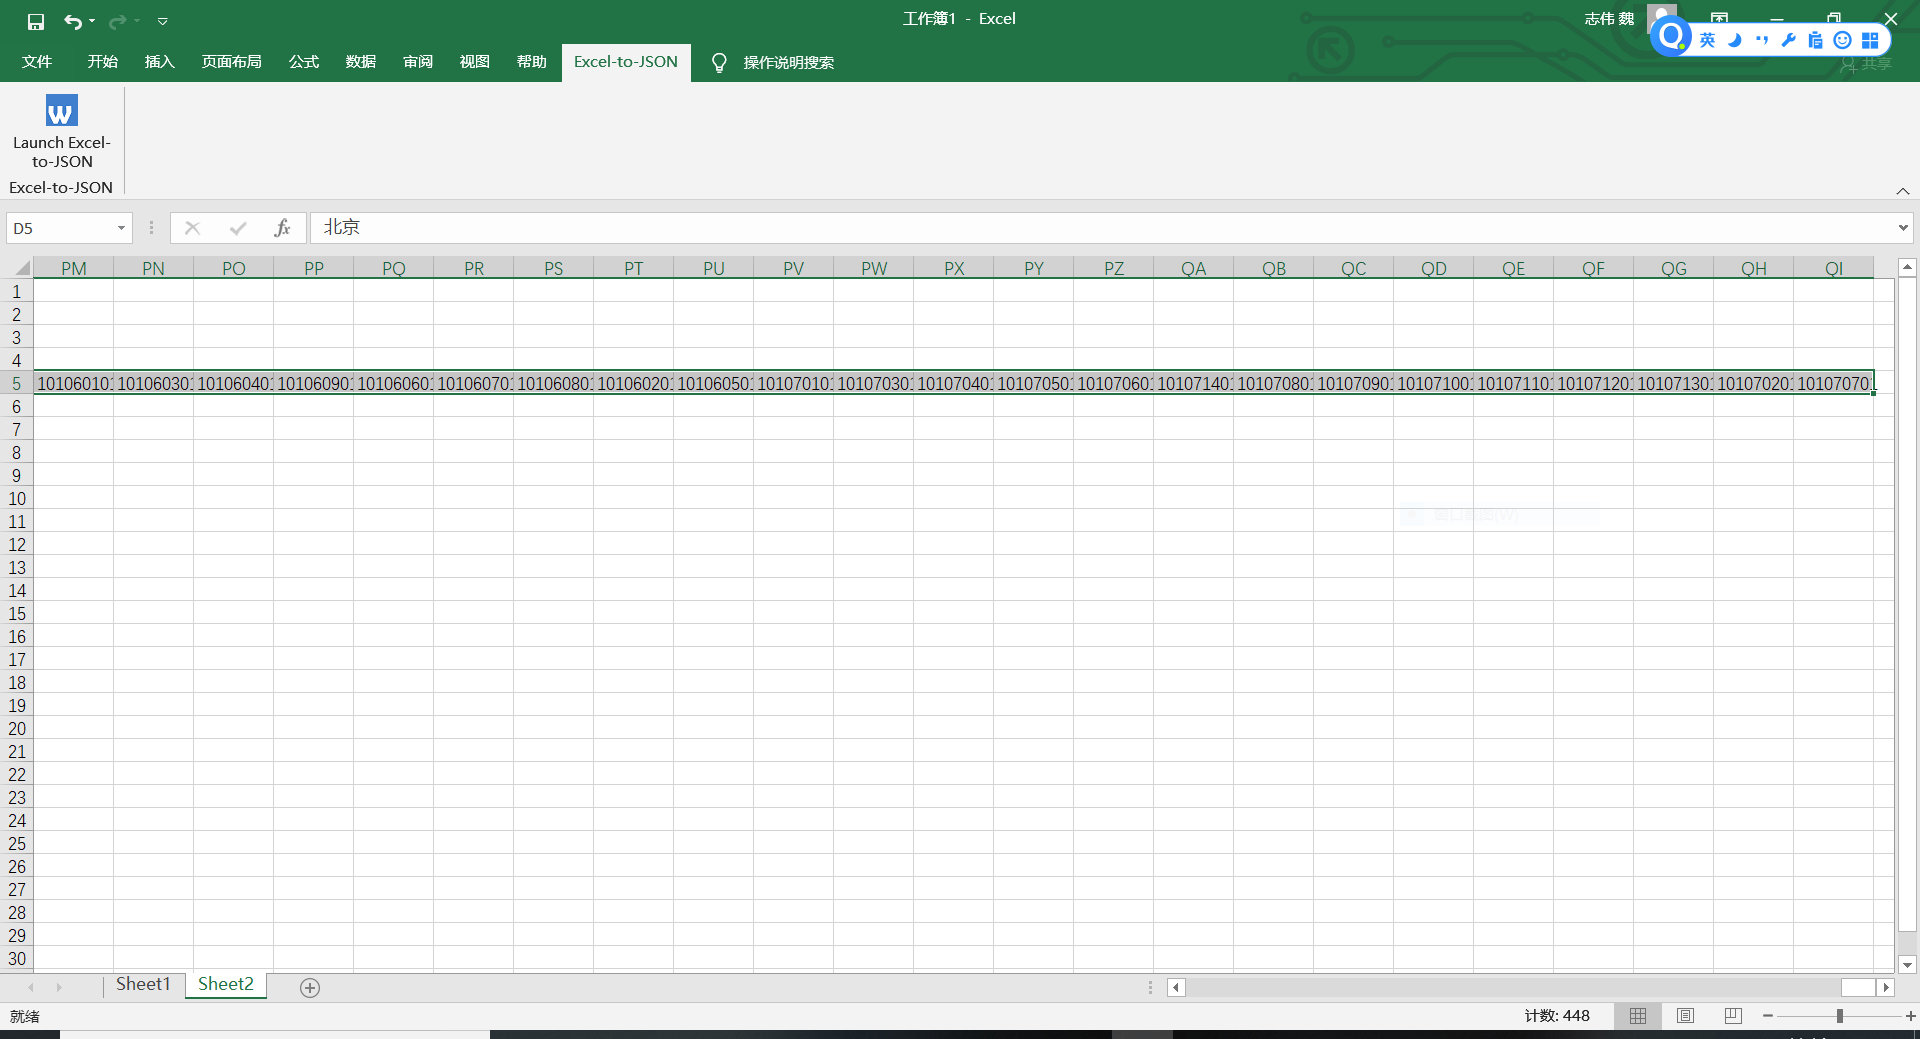Switch to Normal view icon
Image resolution: width=1920 pixels, height=1039 pixels.
tap(1637, 1016)
